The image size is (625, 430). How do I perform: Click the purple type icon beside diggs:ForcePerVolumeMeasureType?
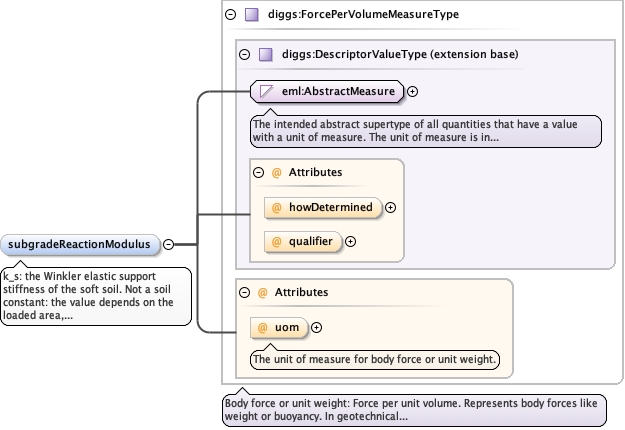click(252, 15)
